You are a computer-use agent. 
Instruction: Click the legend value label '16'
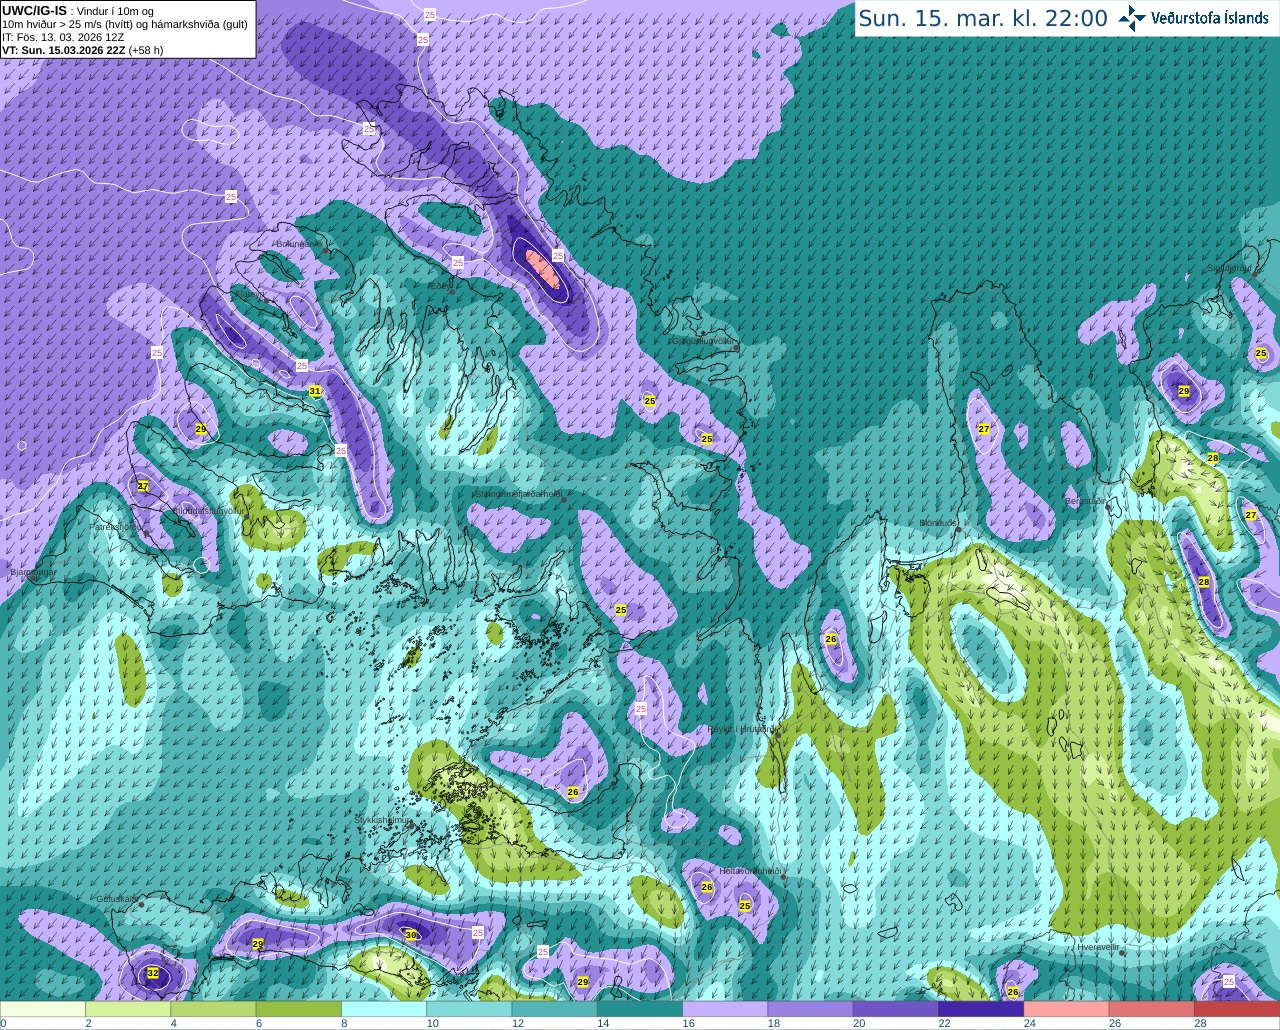[689, 1023]
